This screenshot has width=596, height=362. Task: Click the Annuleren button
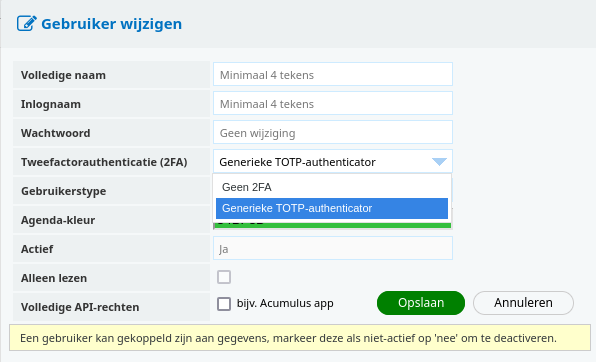coord(523,303)
